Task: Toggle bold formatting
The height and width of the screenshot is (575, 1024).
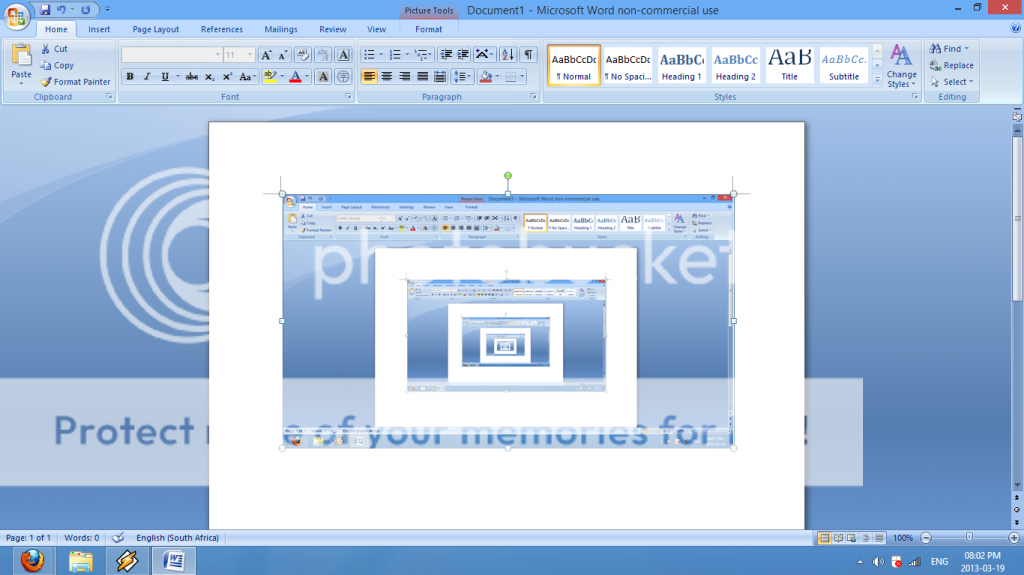Action: pyautogui.click(x=130, y=76)
